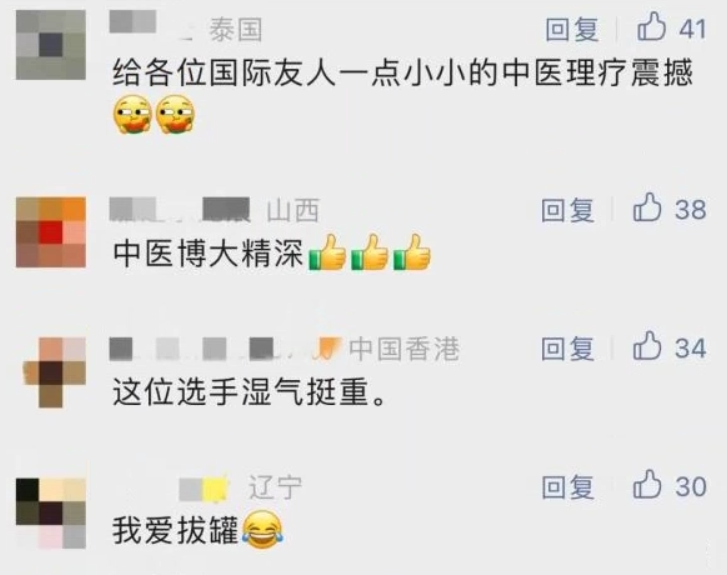Like the Thailand user's comment
Screen dimensions: 727x575
651,27
